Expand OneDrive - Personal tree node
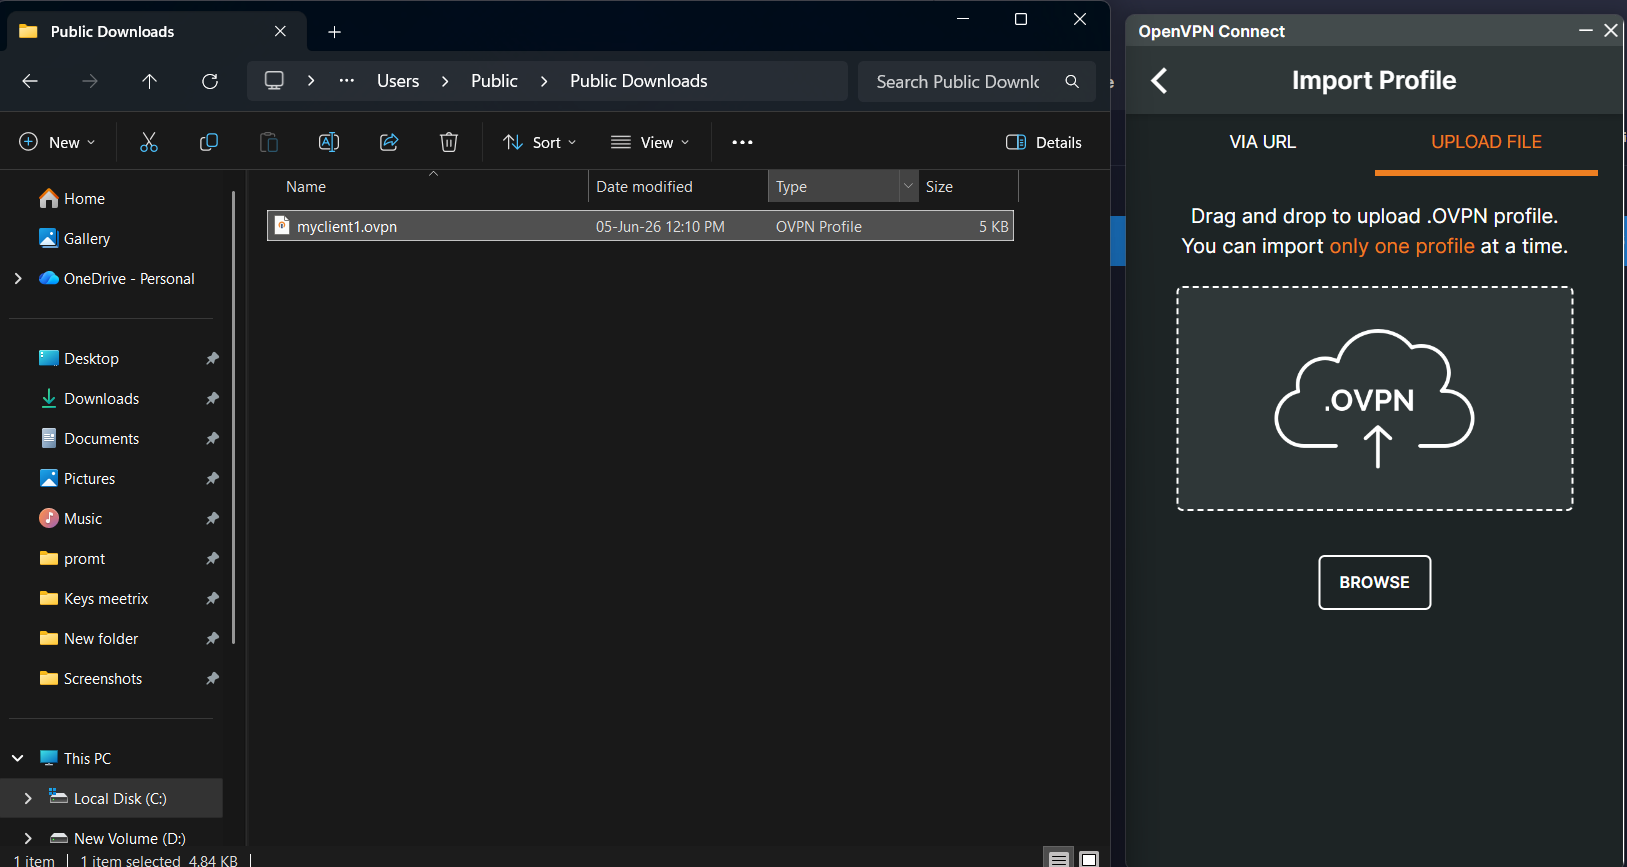Image resolution: width=1627 pixels, height=867 pixels. 18,278
